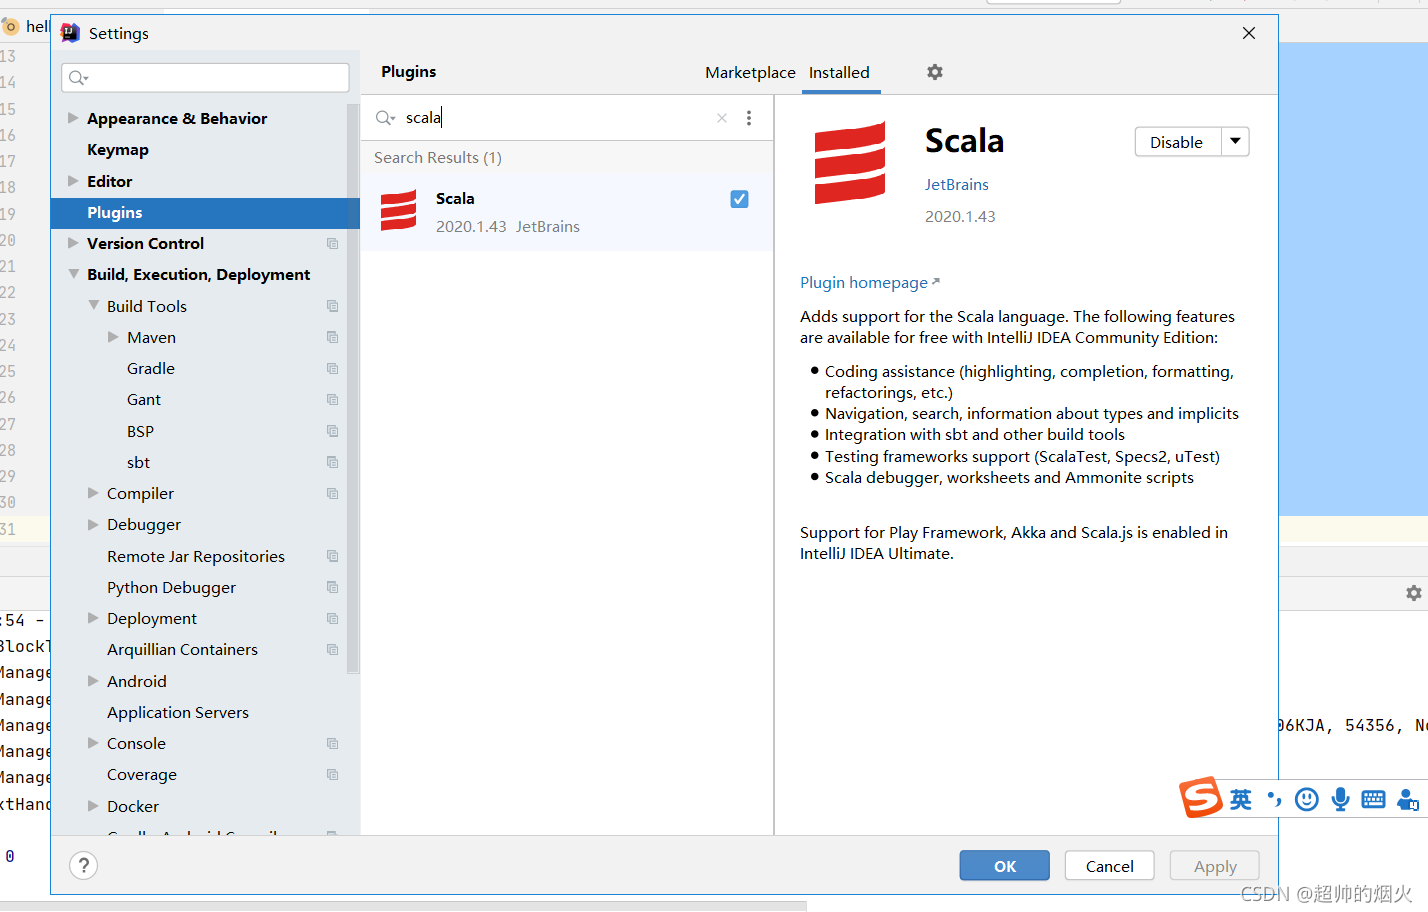This screenshot has width=1428, height=912.
Task: Toggle the Sogou English/Chinese mode indicator
Action: [1241, 799]
